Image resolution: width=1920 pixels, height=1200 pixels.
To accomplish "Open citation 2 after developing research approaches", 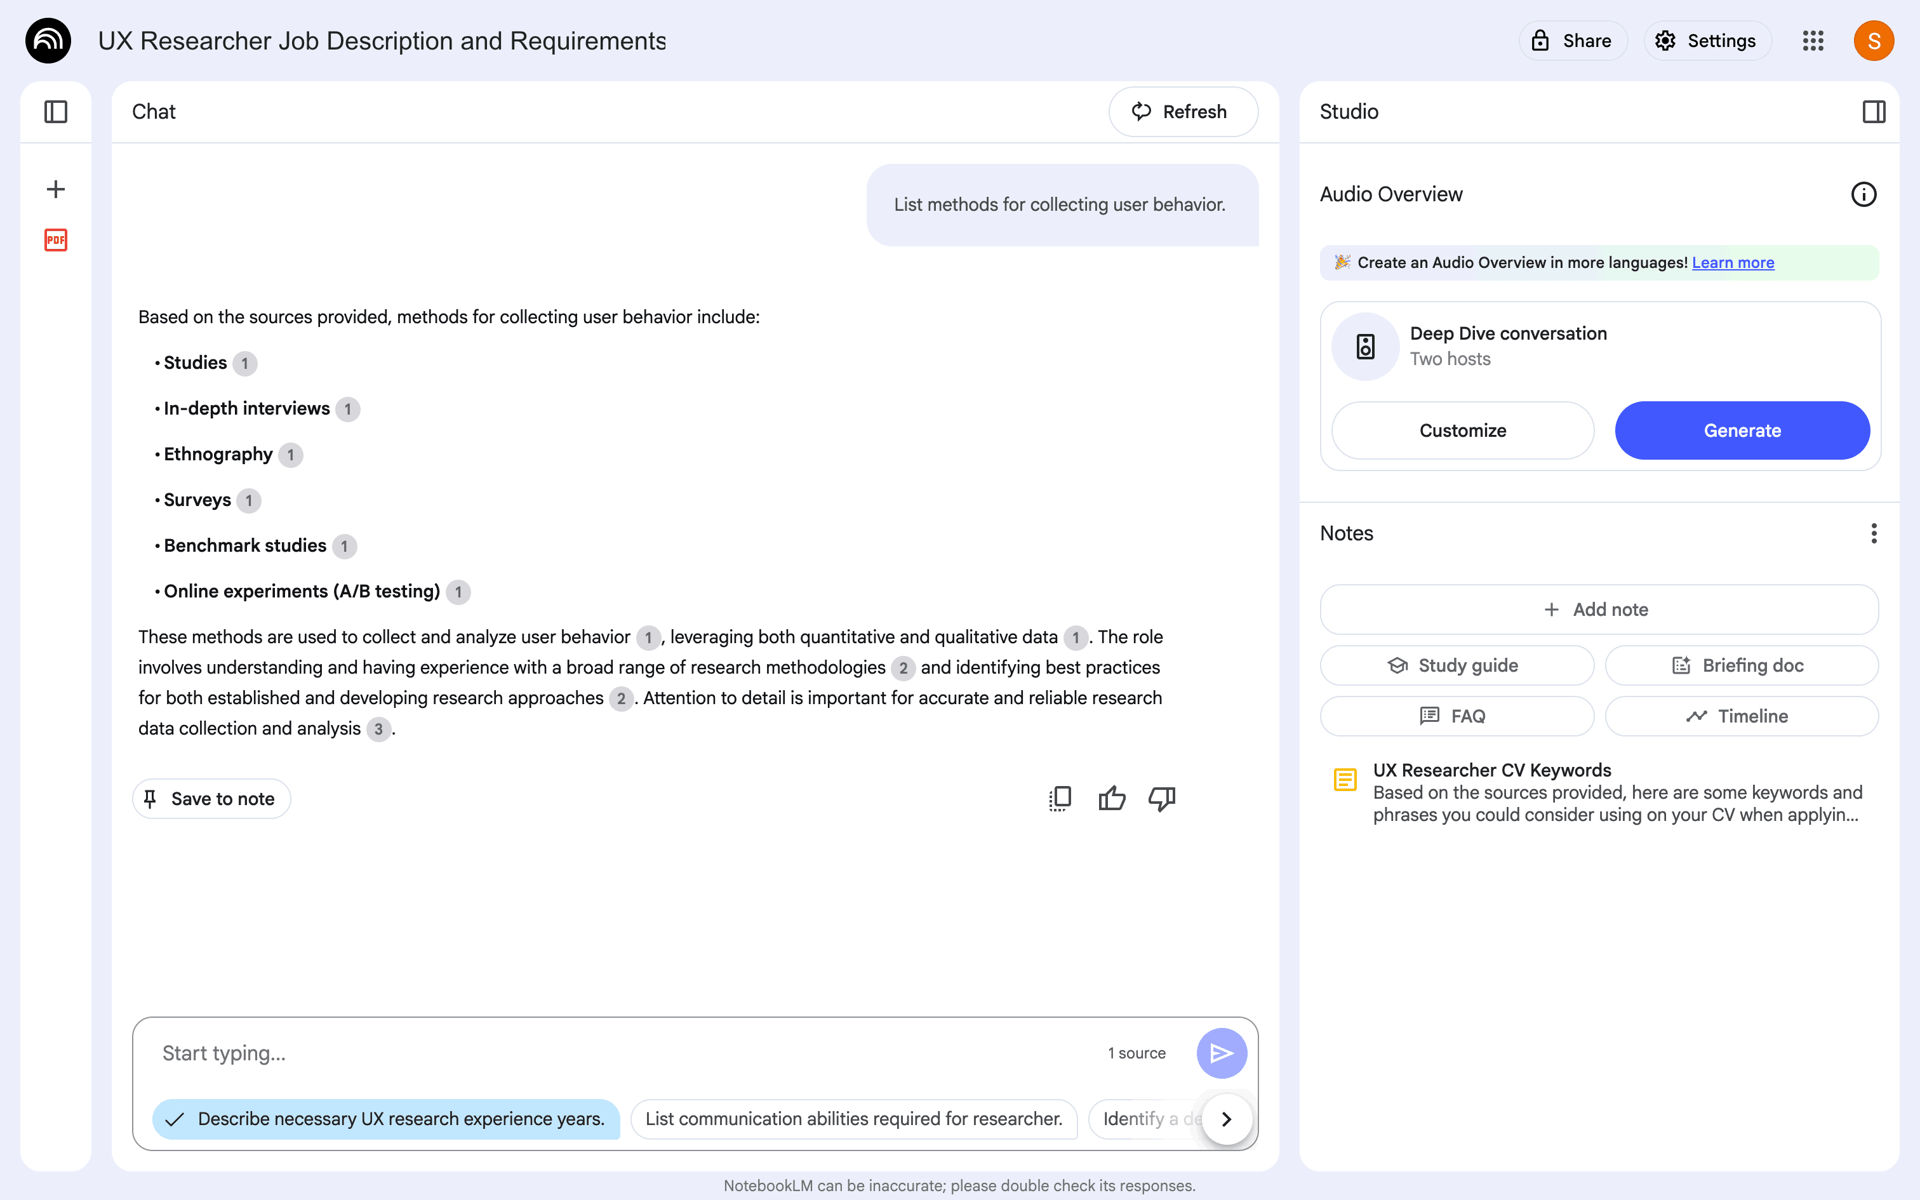I will pos(621,698).
